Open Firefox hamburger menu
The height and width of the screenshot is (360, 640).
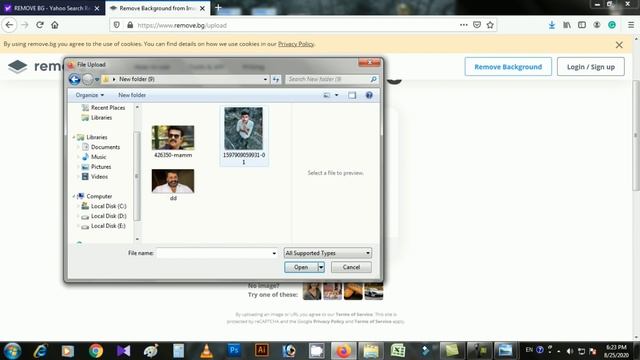[631, 25]
